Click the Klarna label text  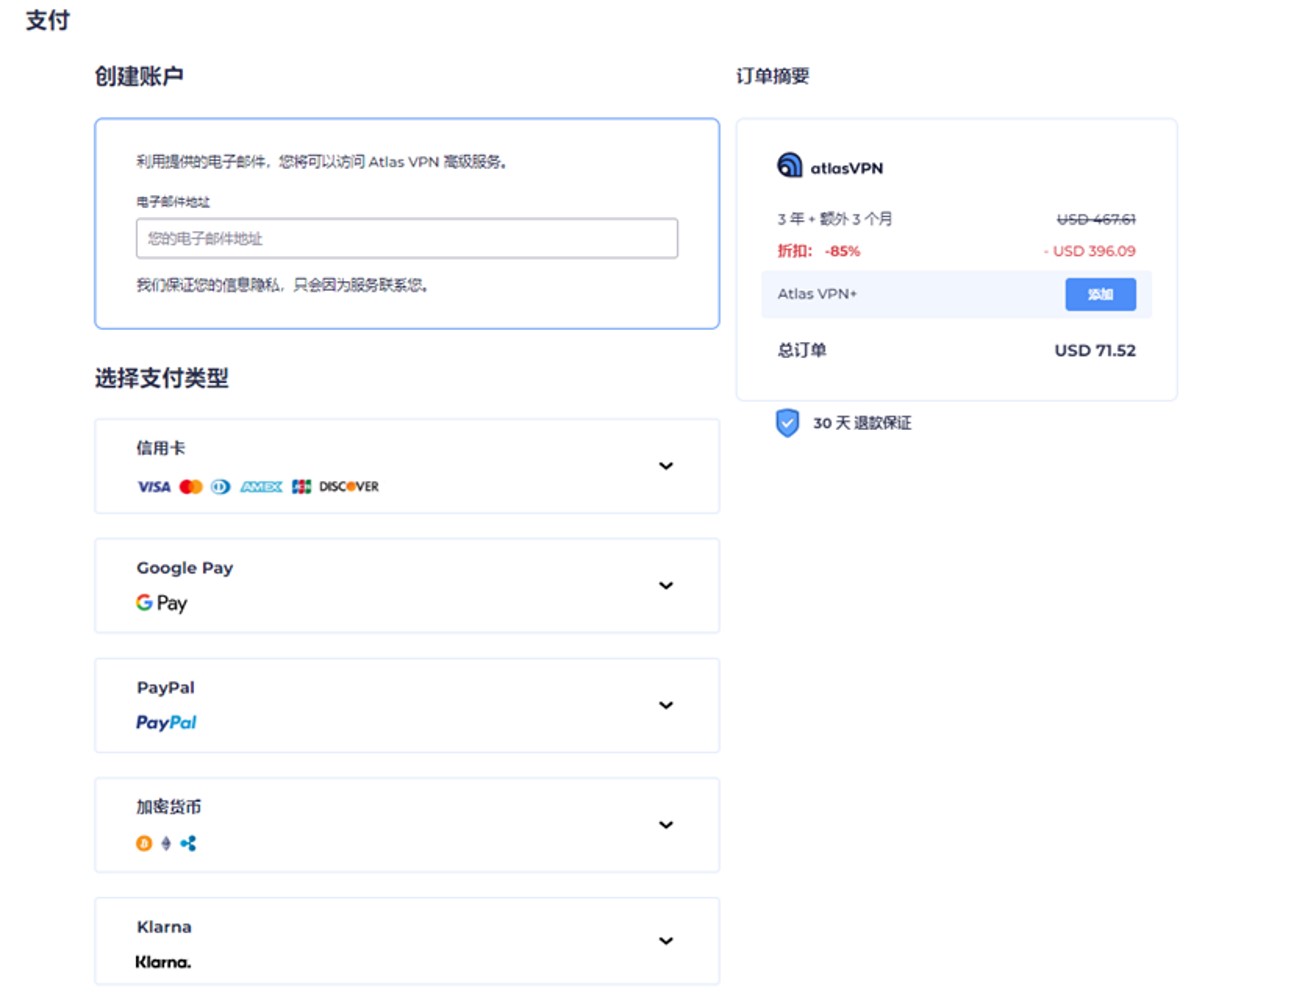coord(164,927)
